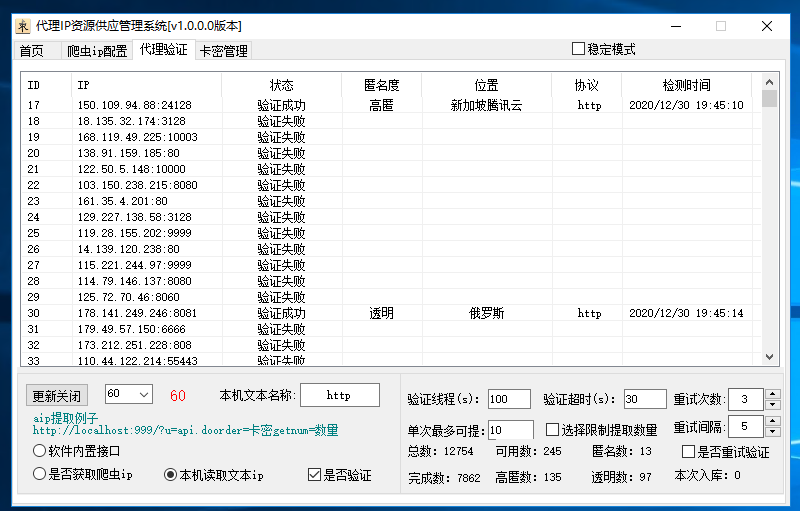
Task: Click the 验证线程 input field
Action: click(x=509, y=399)
